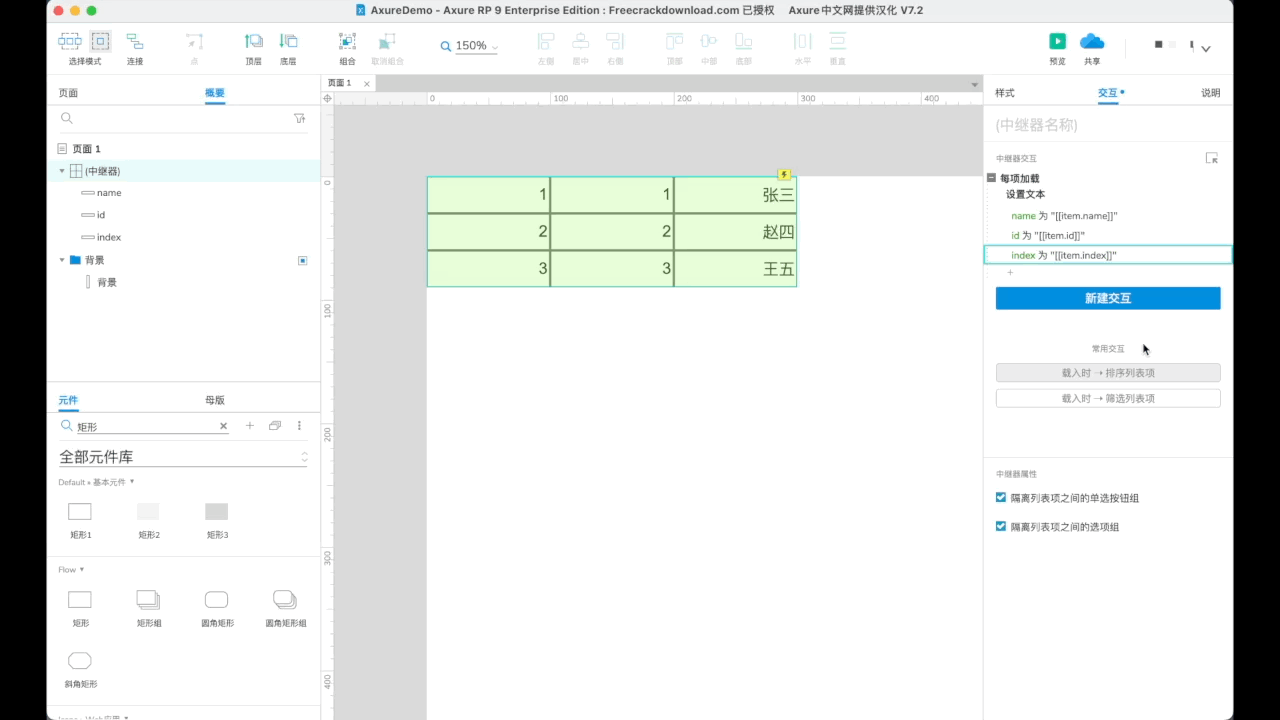Screen dimensions: 1280x720
Task: Switch to the 元件 tab
Action: pos(68,400)
